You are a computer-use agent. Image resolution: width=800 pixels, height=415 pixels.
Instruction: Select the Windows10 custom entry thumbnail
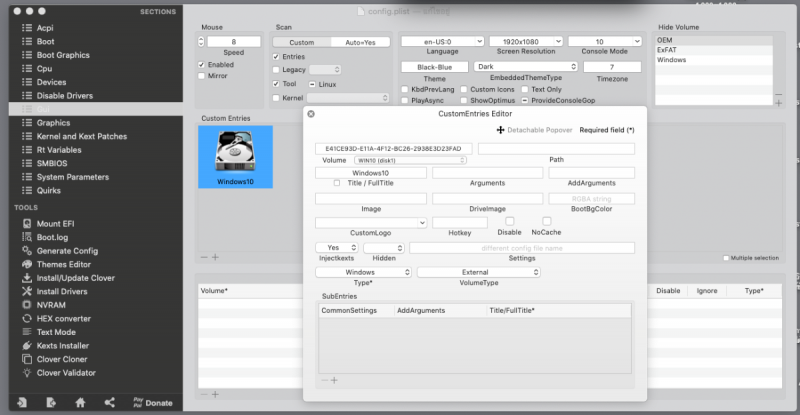(x=235, y=157)
